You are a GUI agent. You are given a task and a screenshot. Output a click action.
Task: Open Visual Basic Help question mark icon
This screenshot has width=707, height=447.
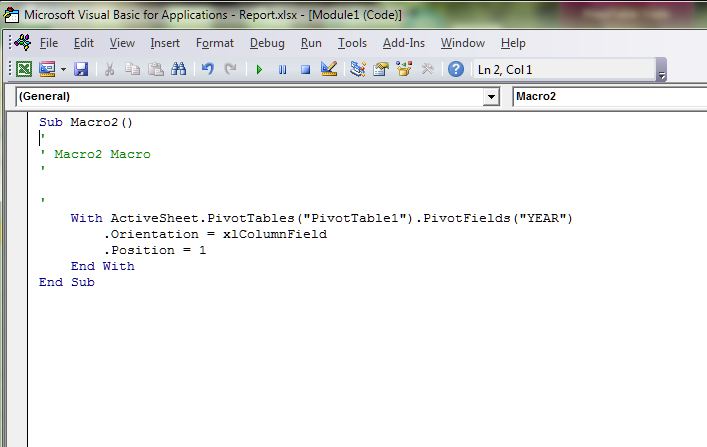tap(456, 69)
